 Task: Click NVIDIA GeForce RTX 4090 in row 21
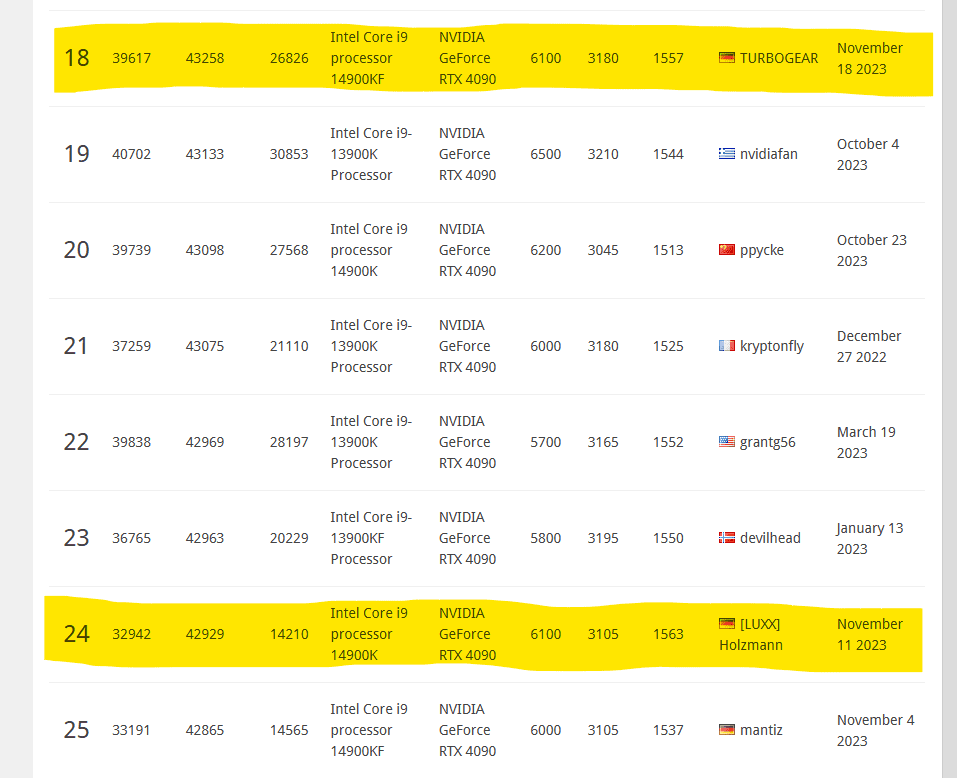468,346
